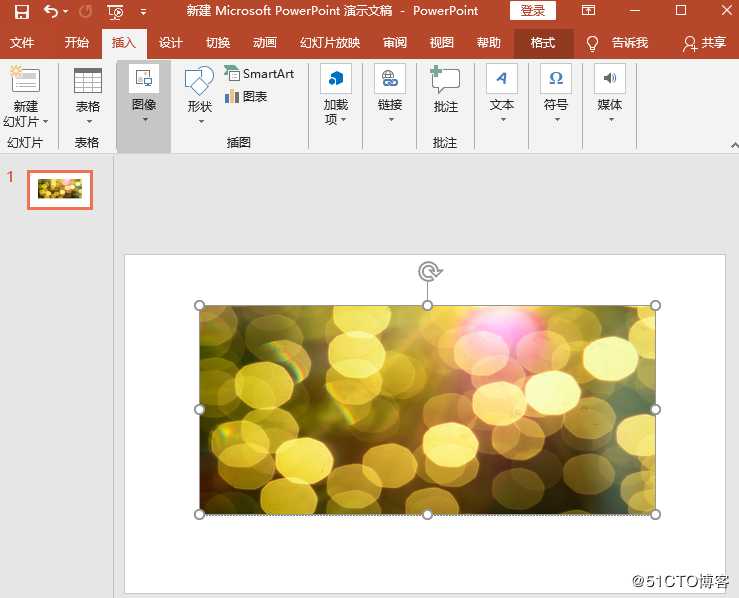Expand the 新建幻灯片 dropdown arrow
Image resolution: width=739 pixels, height=598 pixels.
46,122
